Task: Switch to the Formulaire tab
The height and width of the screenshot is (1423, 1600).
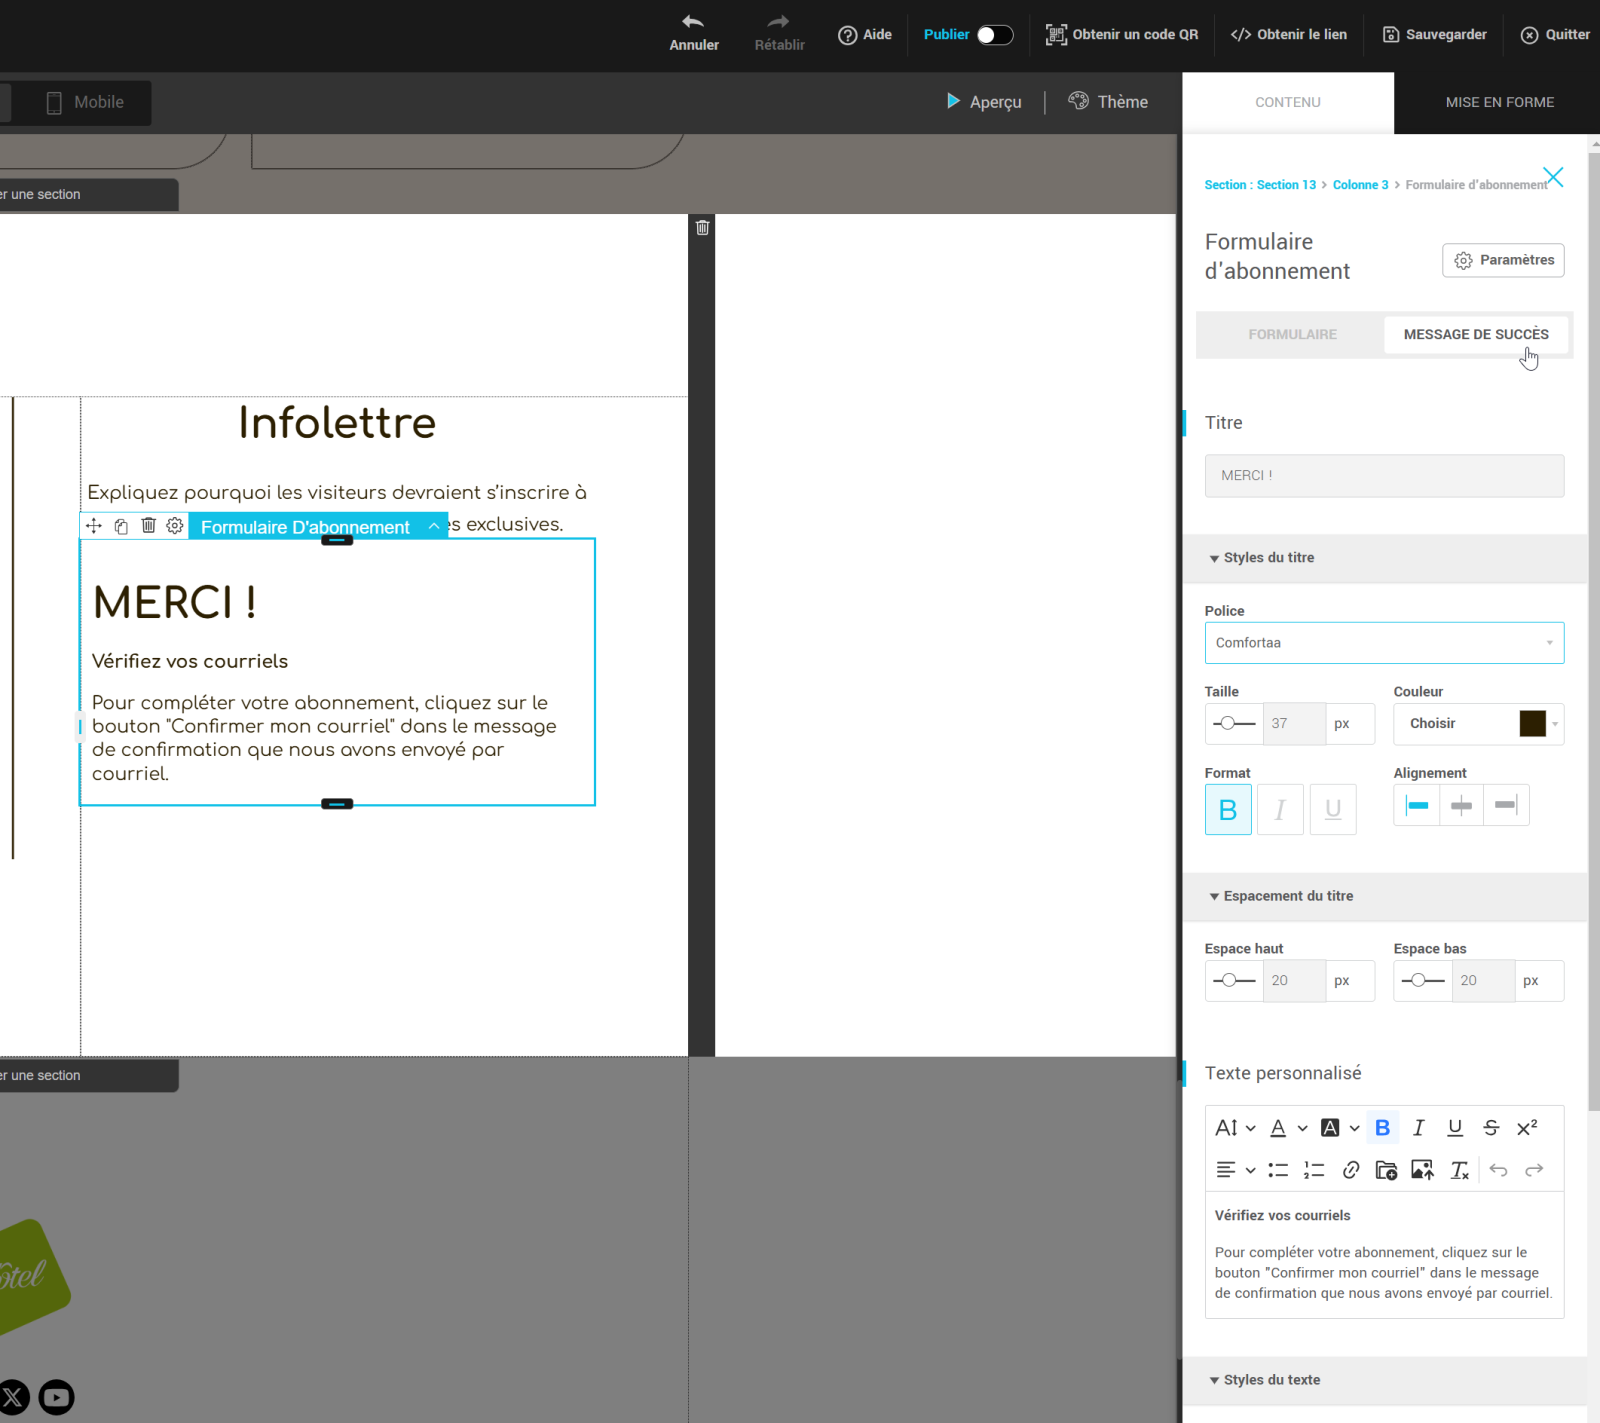Action: (x=1292, y=335)
